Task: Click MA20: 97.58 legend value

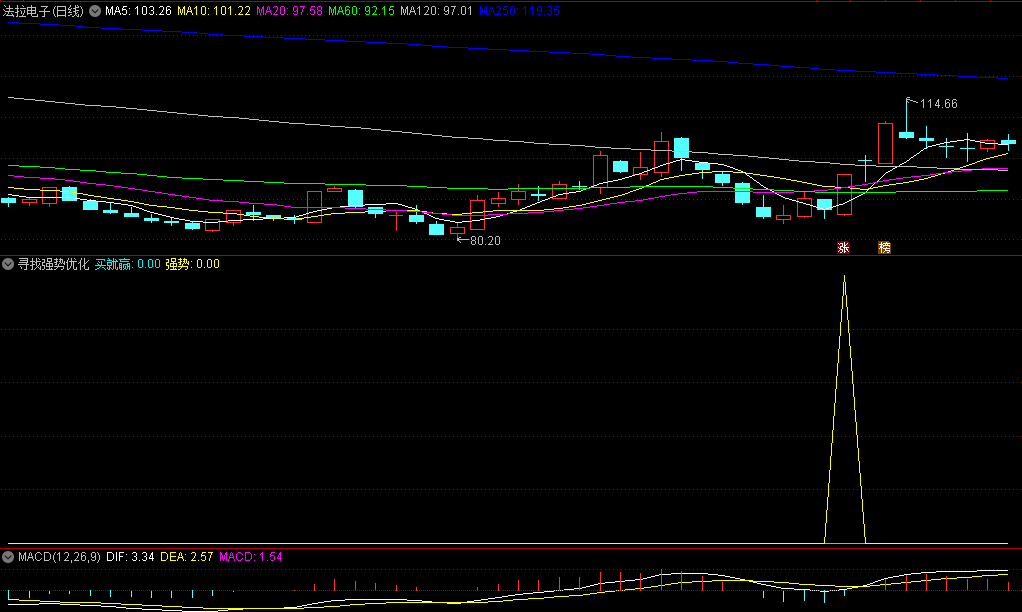Action: (x=289, y=11)
